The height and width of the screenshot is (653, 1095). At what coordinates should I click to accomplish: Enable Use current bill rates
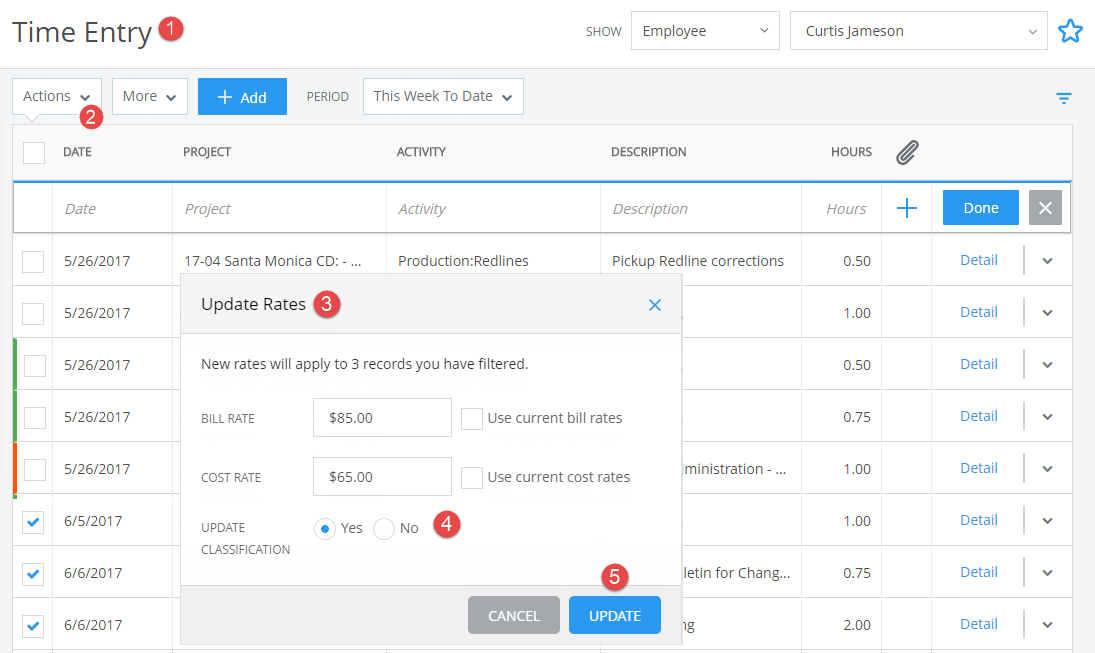[472, 418]
